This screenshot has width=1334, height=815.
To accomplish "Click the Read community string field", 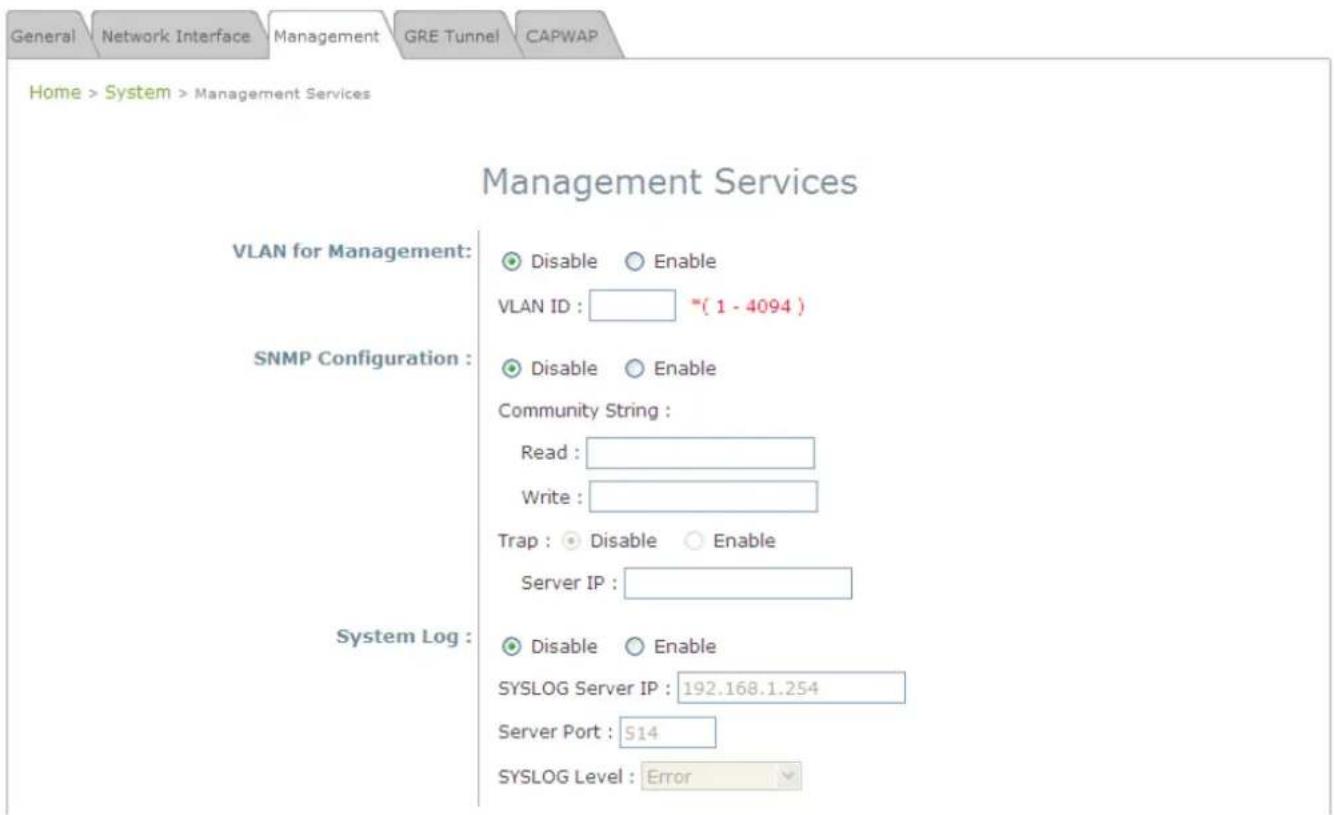I will point(700,453).
